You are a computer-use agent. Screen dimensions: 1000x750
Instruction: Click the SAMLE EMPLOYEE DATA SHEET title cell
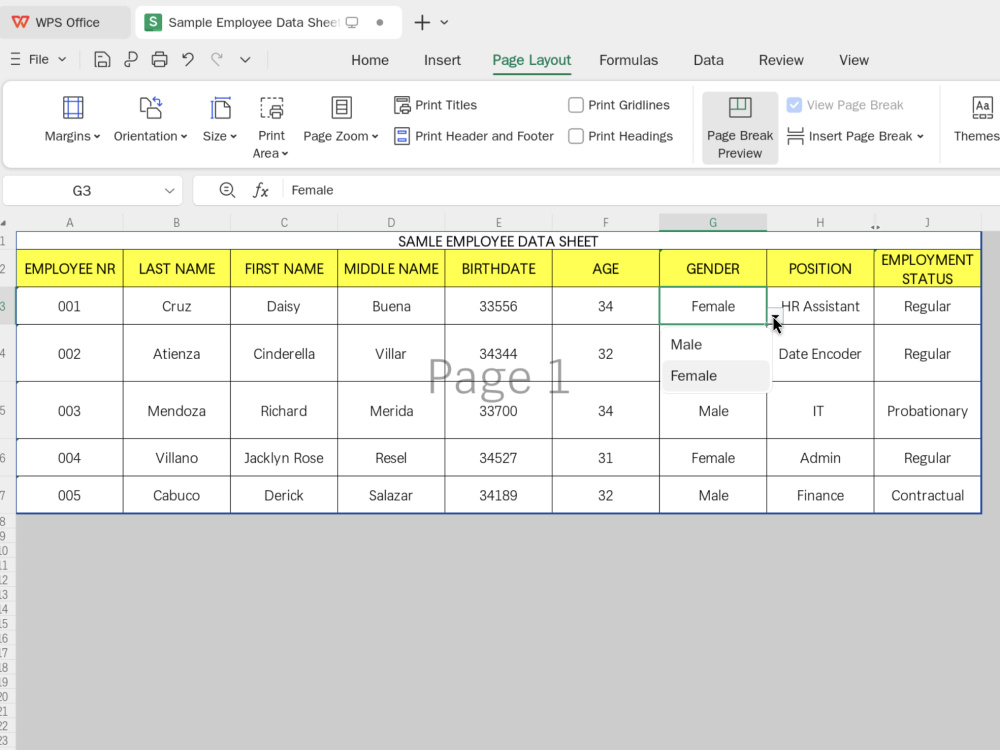[x=498, y=241]
